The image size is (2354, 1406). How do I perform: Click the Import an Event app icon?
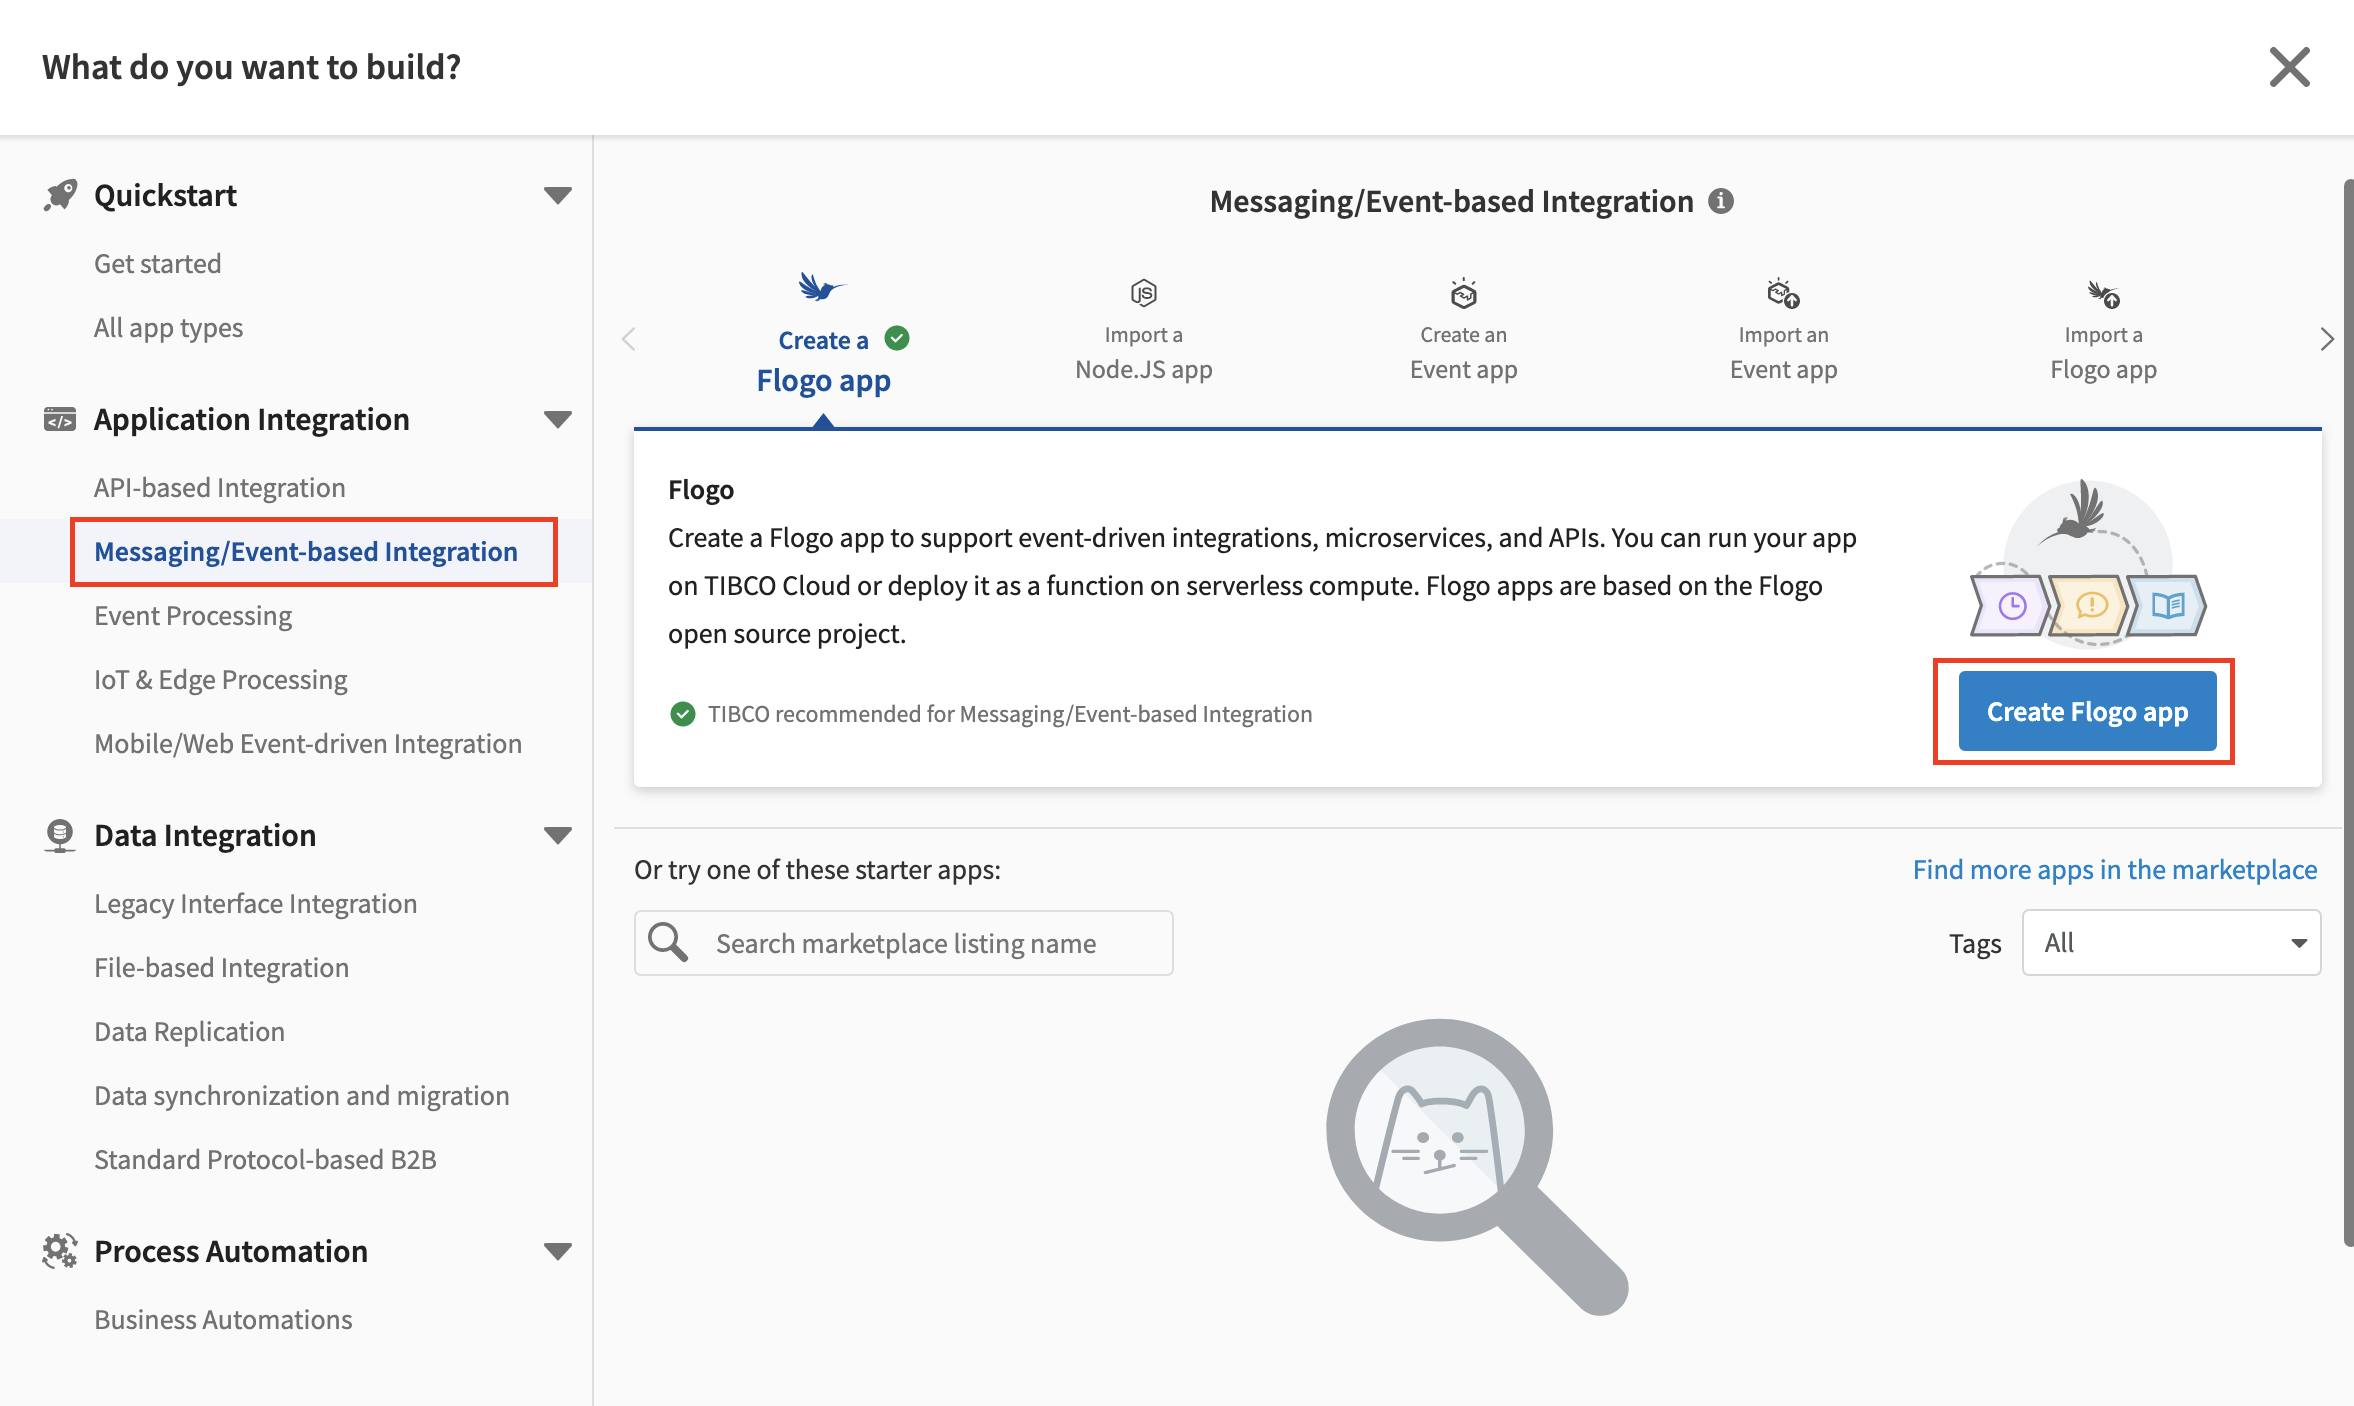[x=1783, y=294]
